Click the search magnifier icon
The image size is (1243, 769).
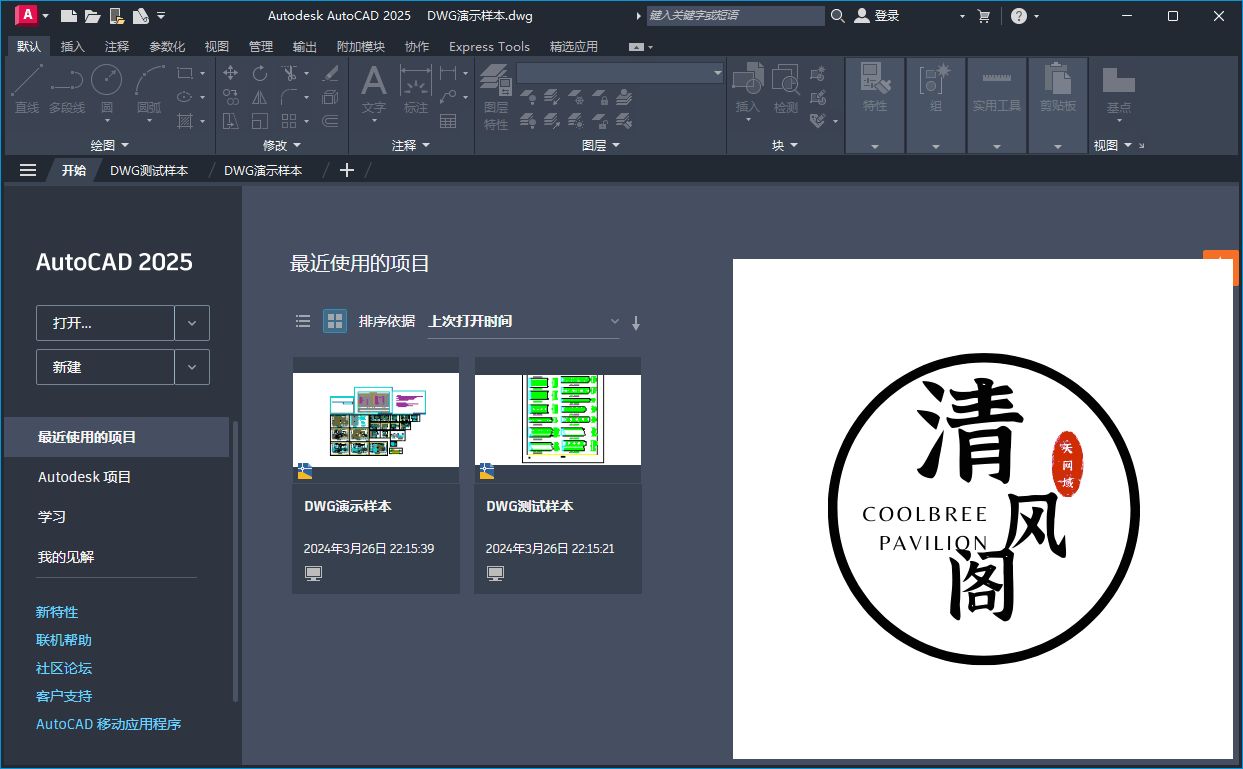[837, 16]
